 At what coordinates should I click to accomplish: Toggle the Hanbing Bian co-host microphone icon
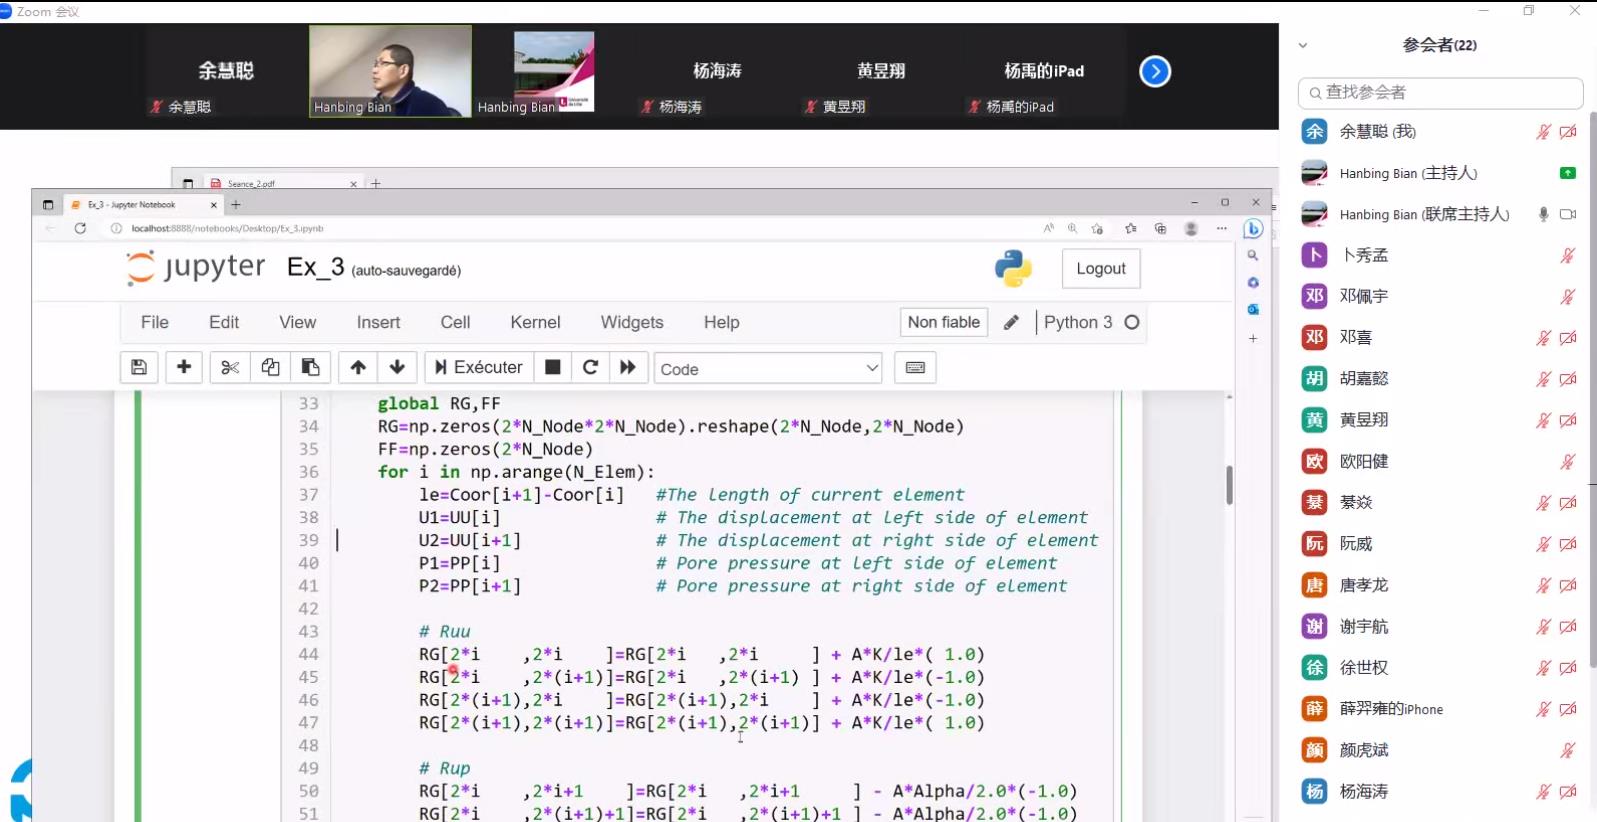point(1543,214)
